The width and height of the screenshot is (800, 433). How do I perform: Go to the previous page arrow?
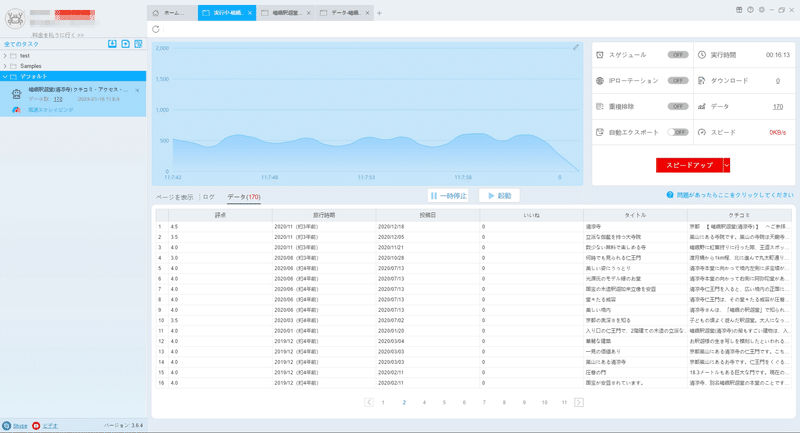click(x=369, y=402)
